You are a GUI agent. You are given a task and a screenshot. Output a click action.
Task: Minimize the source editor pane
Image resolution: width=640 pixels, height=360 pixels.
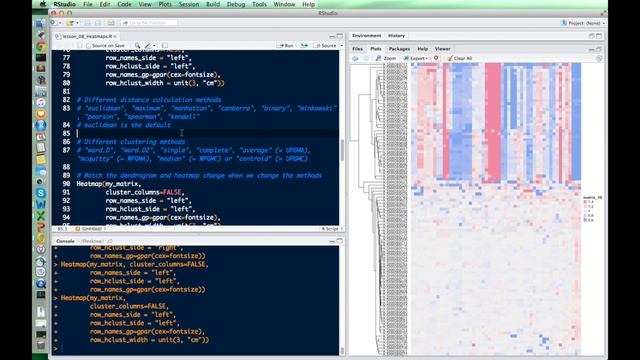pyautogui.click(x=332, y=36)
